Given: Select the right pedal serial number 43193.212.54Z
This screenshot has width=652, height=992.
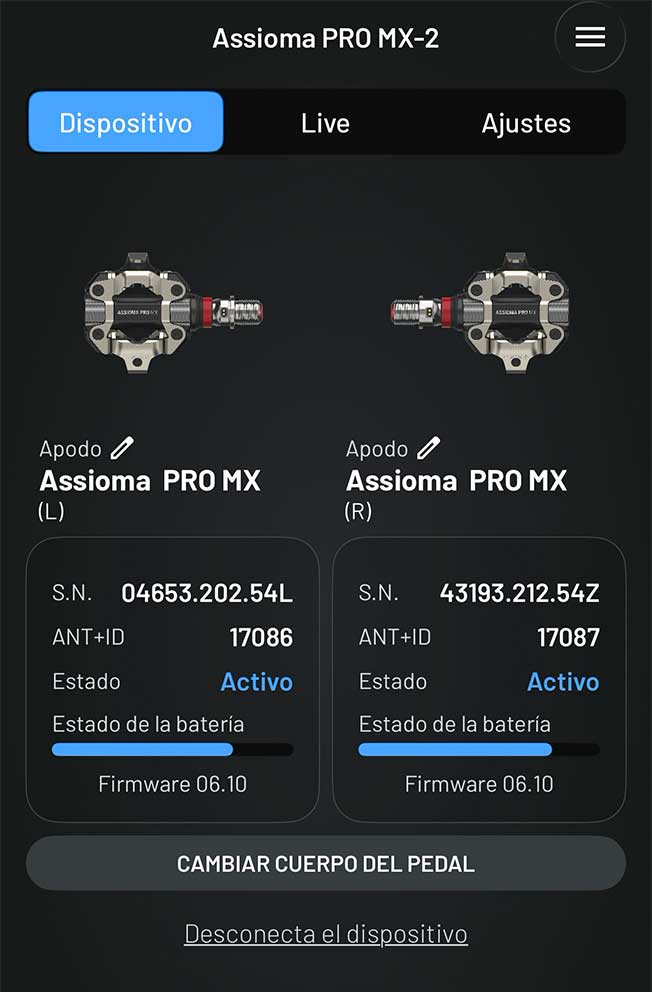Looking at the screenshot, I should (x=519, y=593).
